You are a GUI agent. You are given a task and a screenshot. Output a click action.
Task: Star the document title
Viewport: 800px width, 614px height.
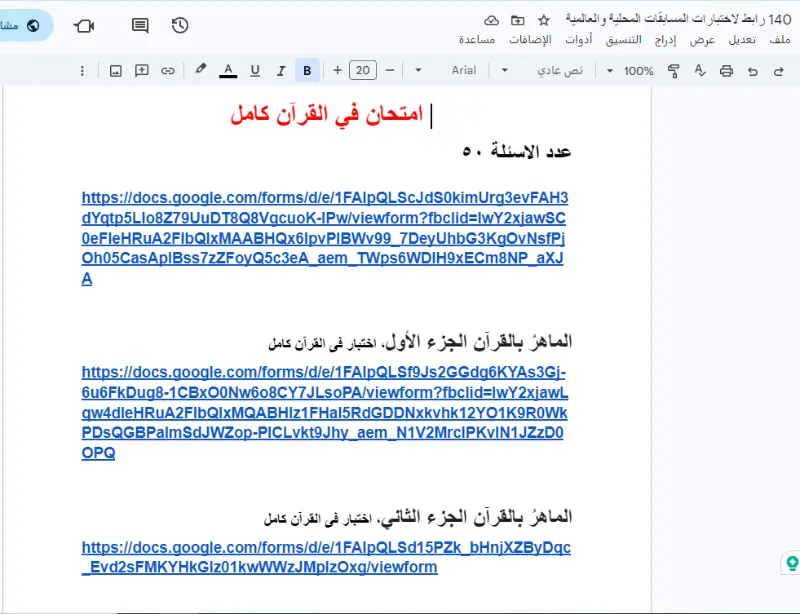click(544, 20)
